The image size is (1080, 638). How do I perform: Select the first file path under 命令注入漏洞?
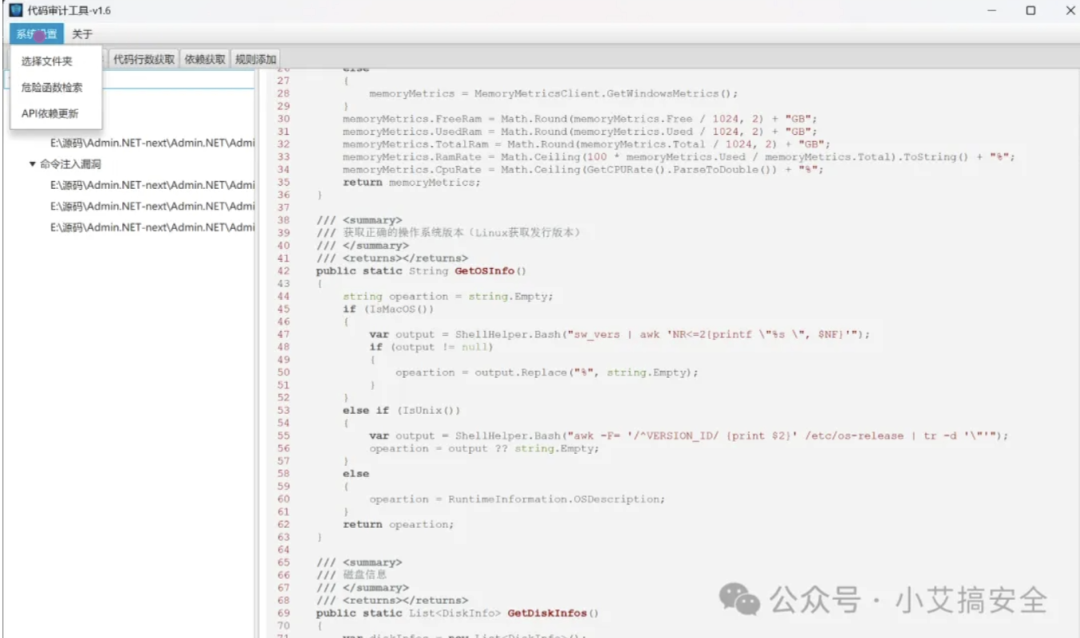pyautogui.click(x=152, y=185)
